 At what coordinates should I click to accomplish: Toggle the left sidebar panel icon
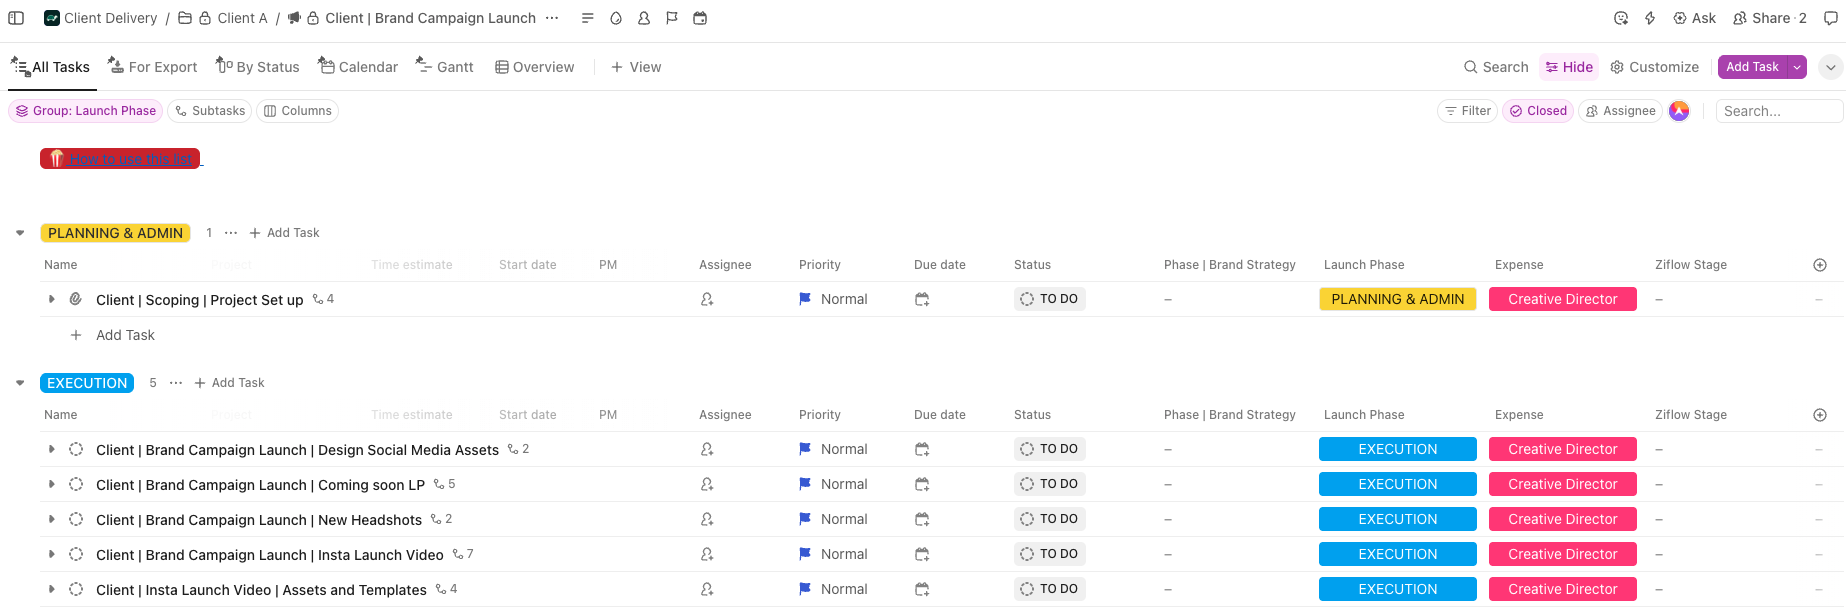tap(16, 18)
